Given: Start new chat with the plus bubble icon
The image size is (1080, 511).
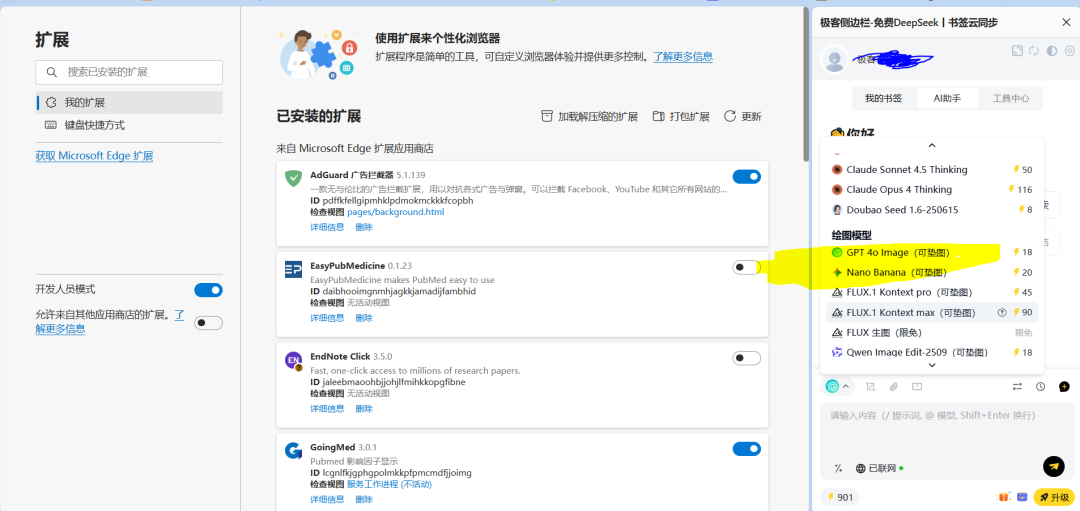Looking at the screenshot, I should click(1064, 386).
